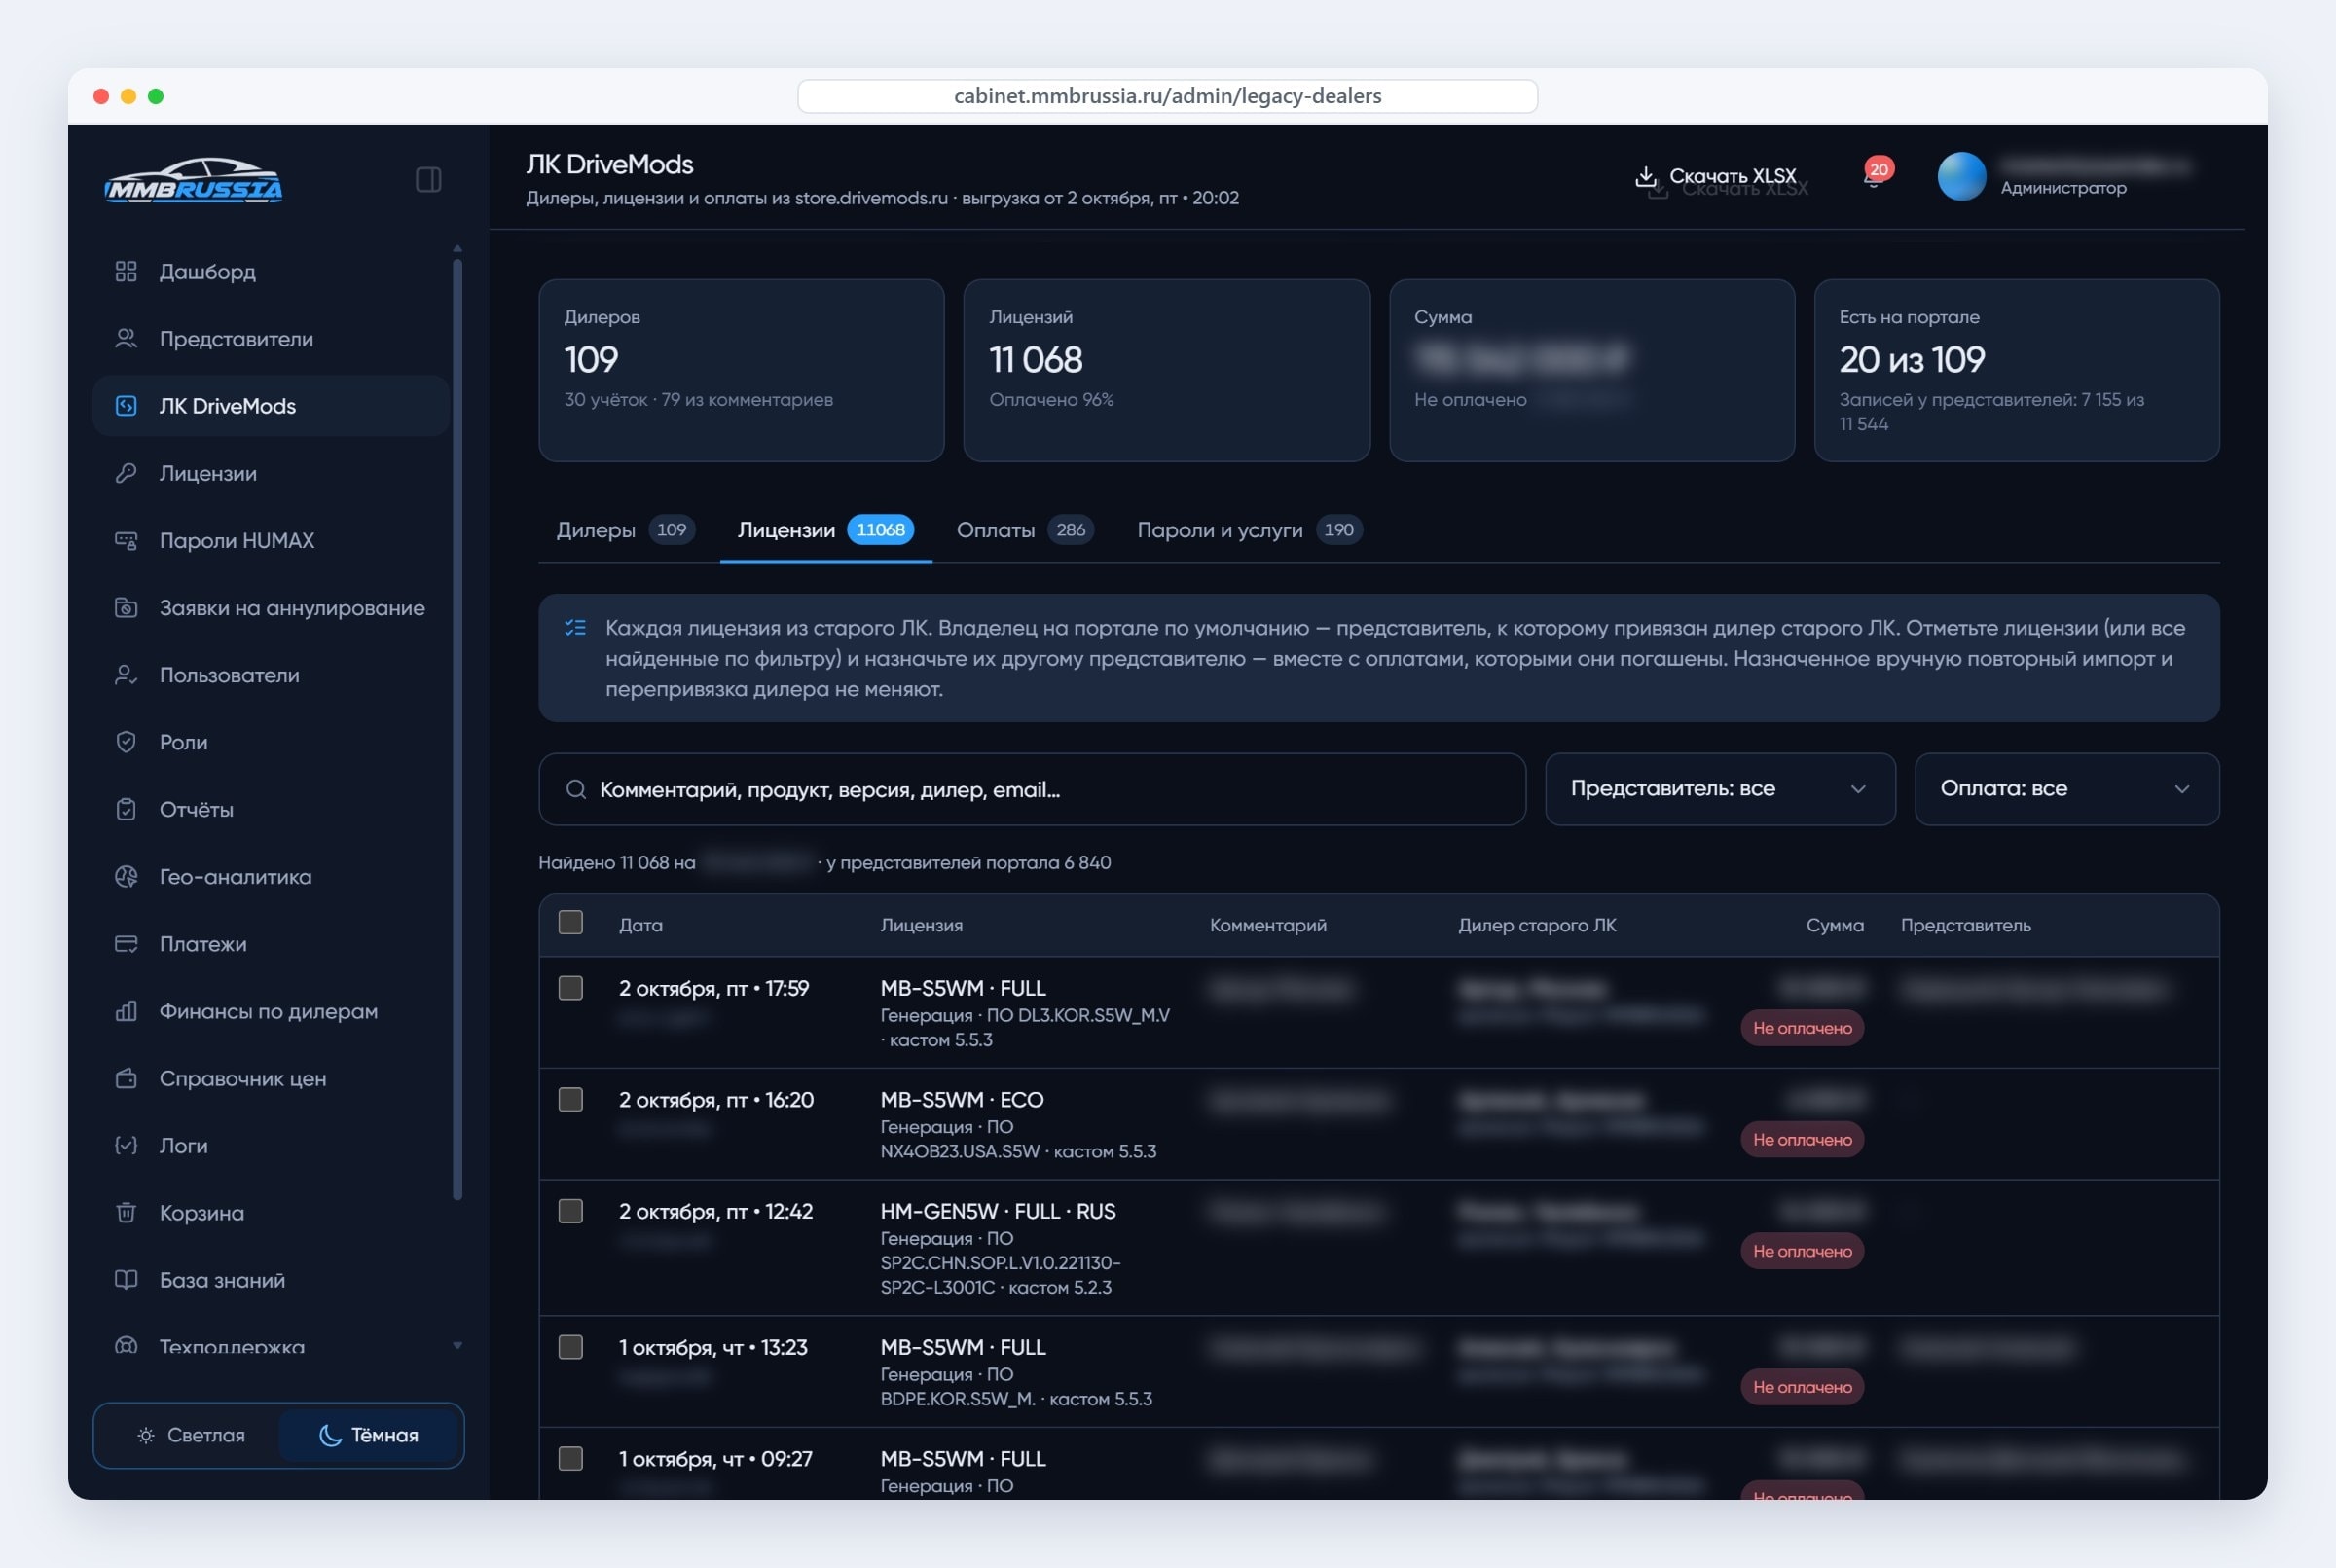Viewport: 2336px width, 1568px height.
Task: Open the Корзина trash icon
Action: (x=126, y=1212)
